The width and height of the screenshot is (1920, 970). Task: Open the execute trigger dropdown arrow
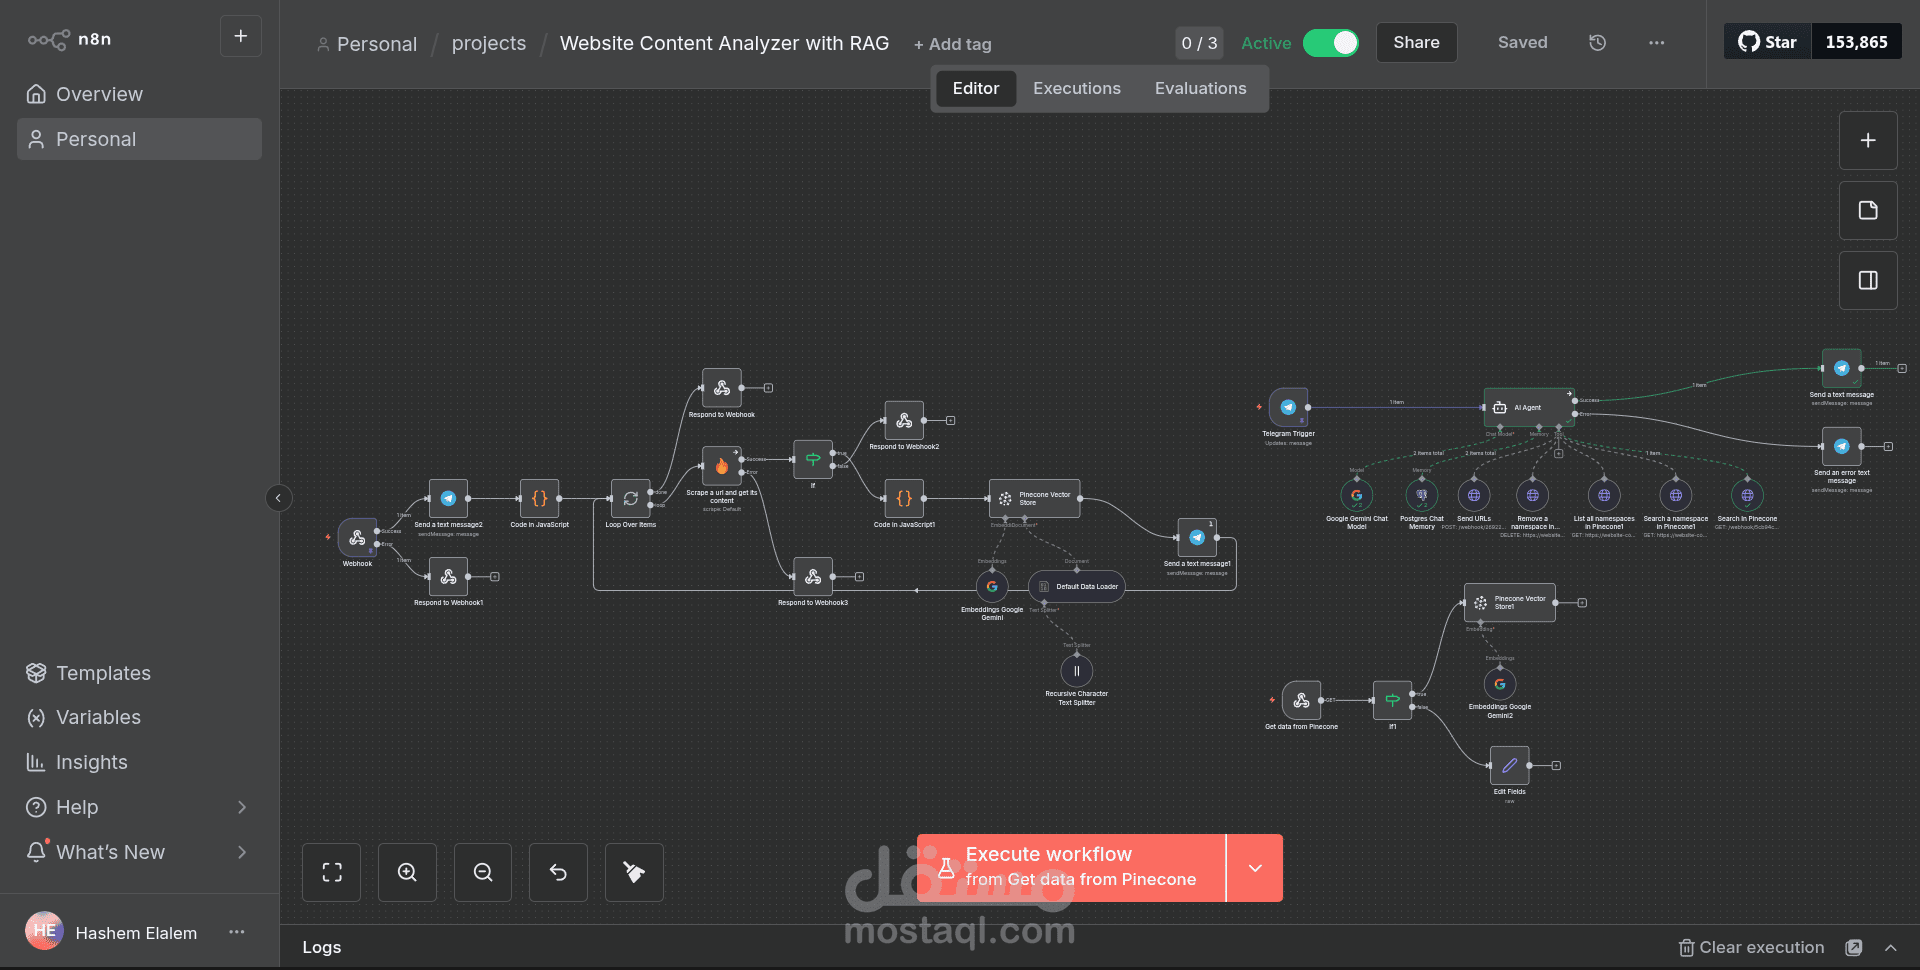[1255, 868]
